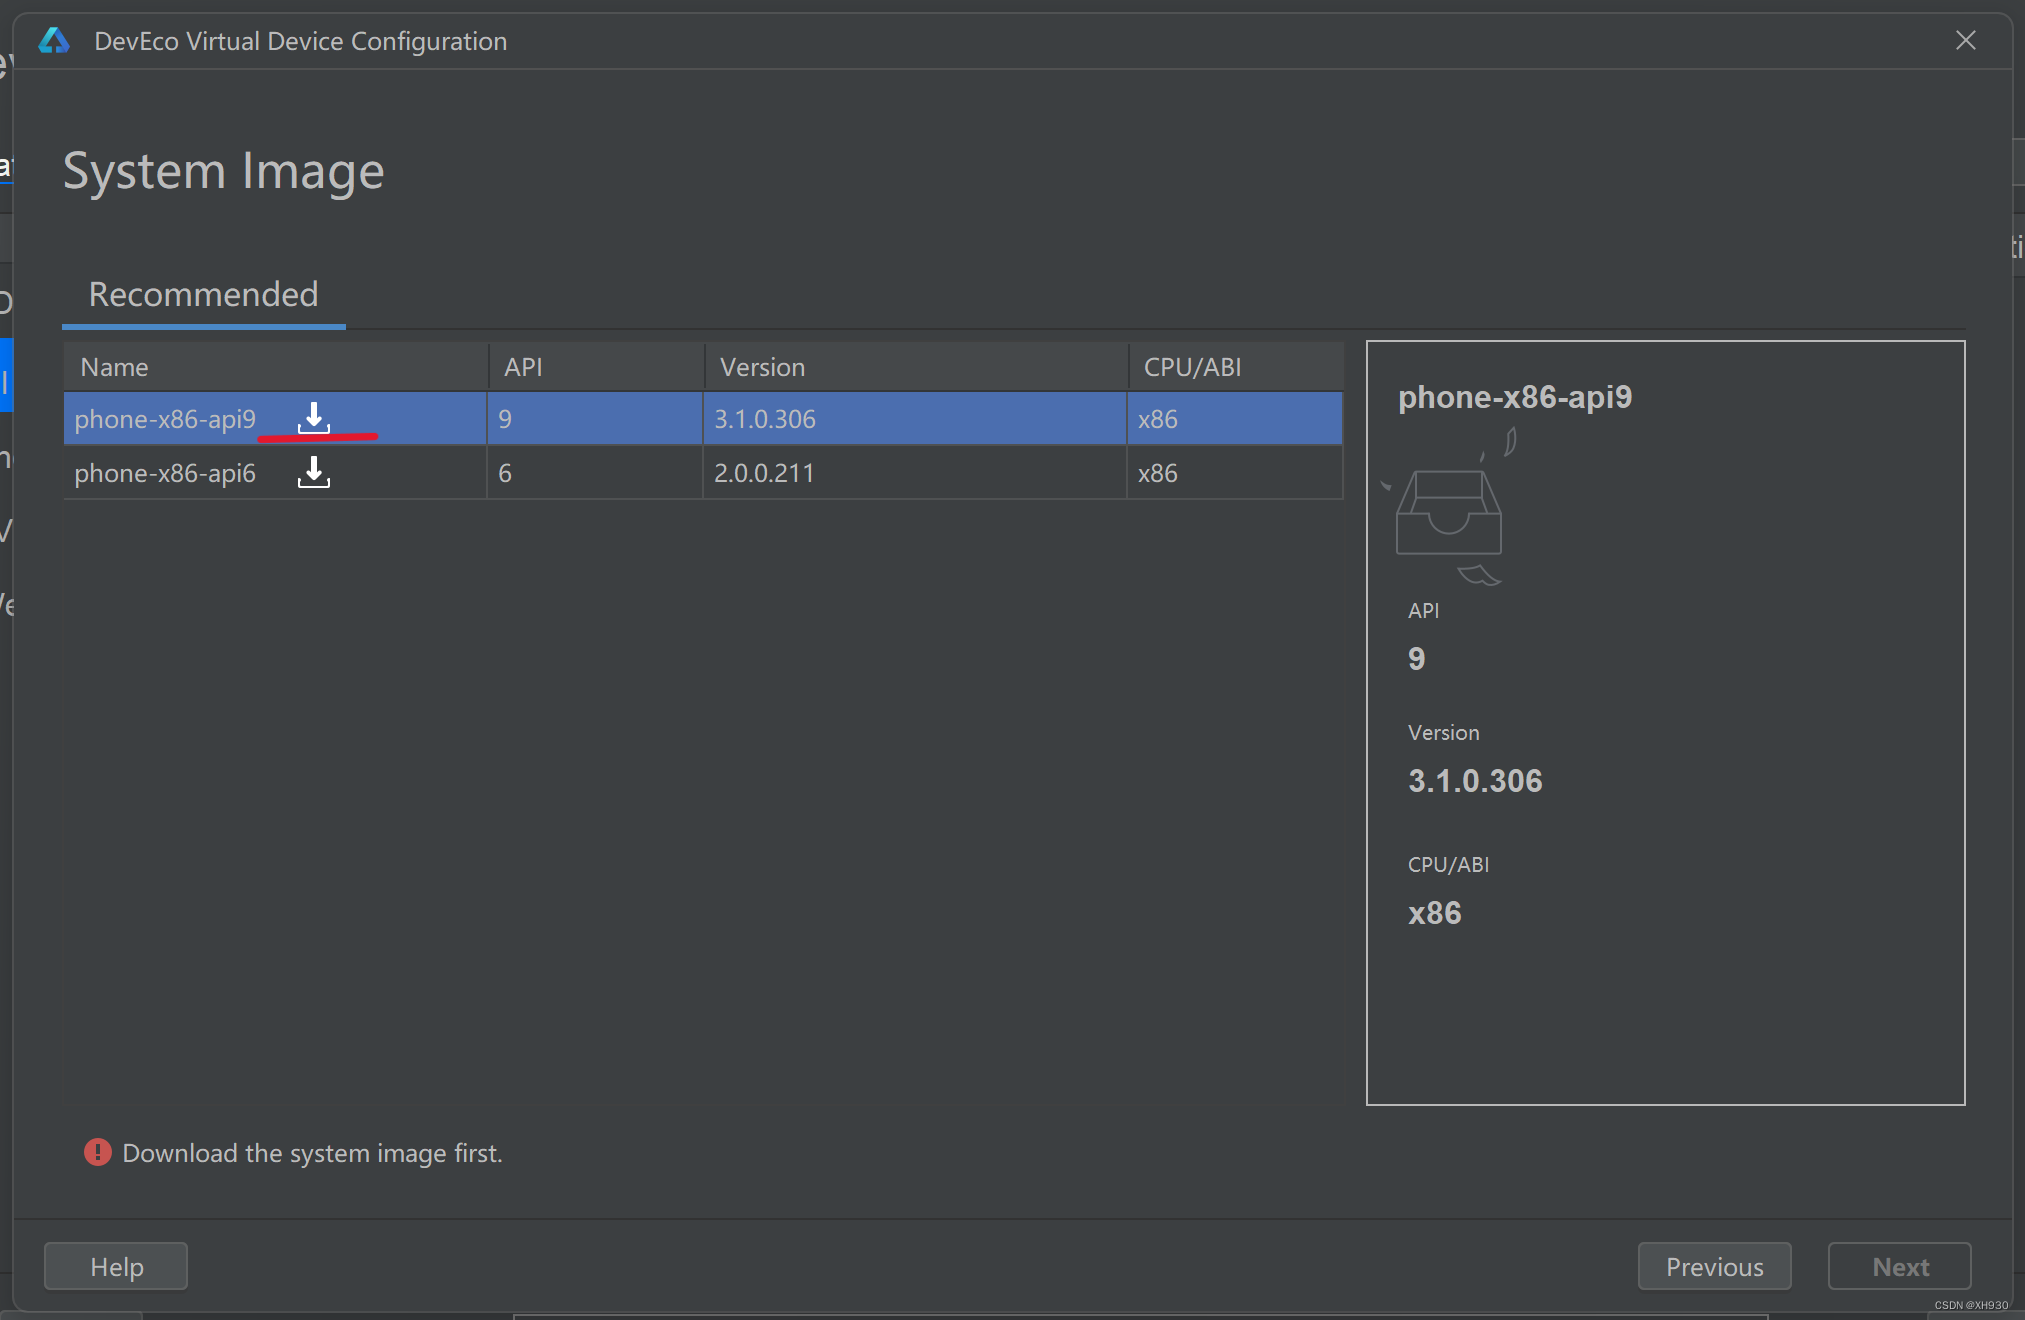Select the phone-x86-api6 row name
The height and width of the screenshot is (1320, 2025).
point(165,473)
